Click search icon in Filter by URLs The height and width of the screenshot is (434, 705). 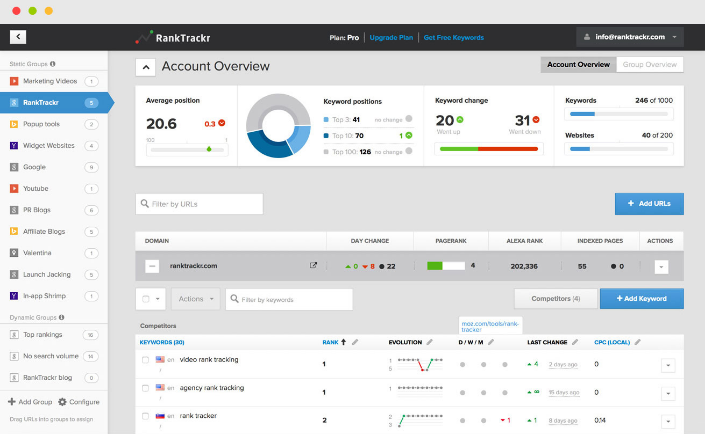[144, 204]
